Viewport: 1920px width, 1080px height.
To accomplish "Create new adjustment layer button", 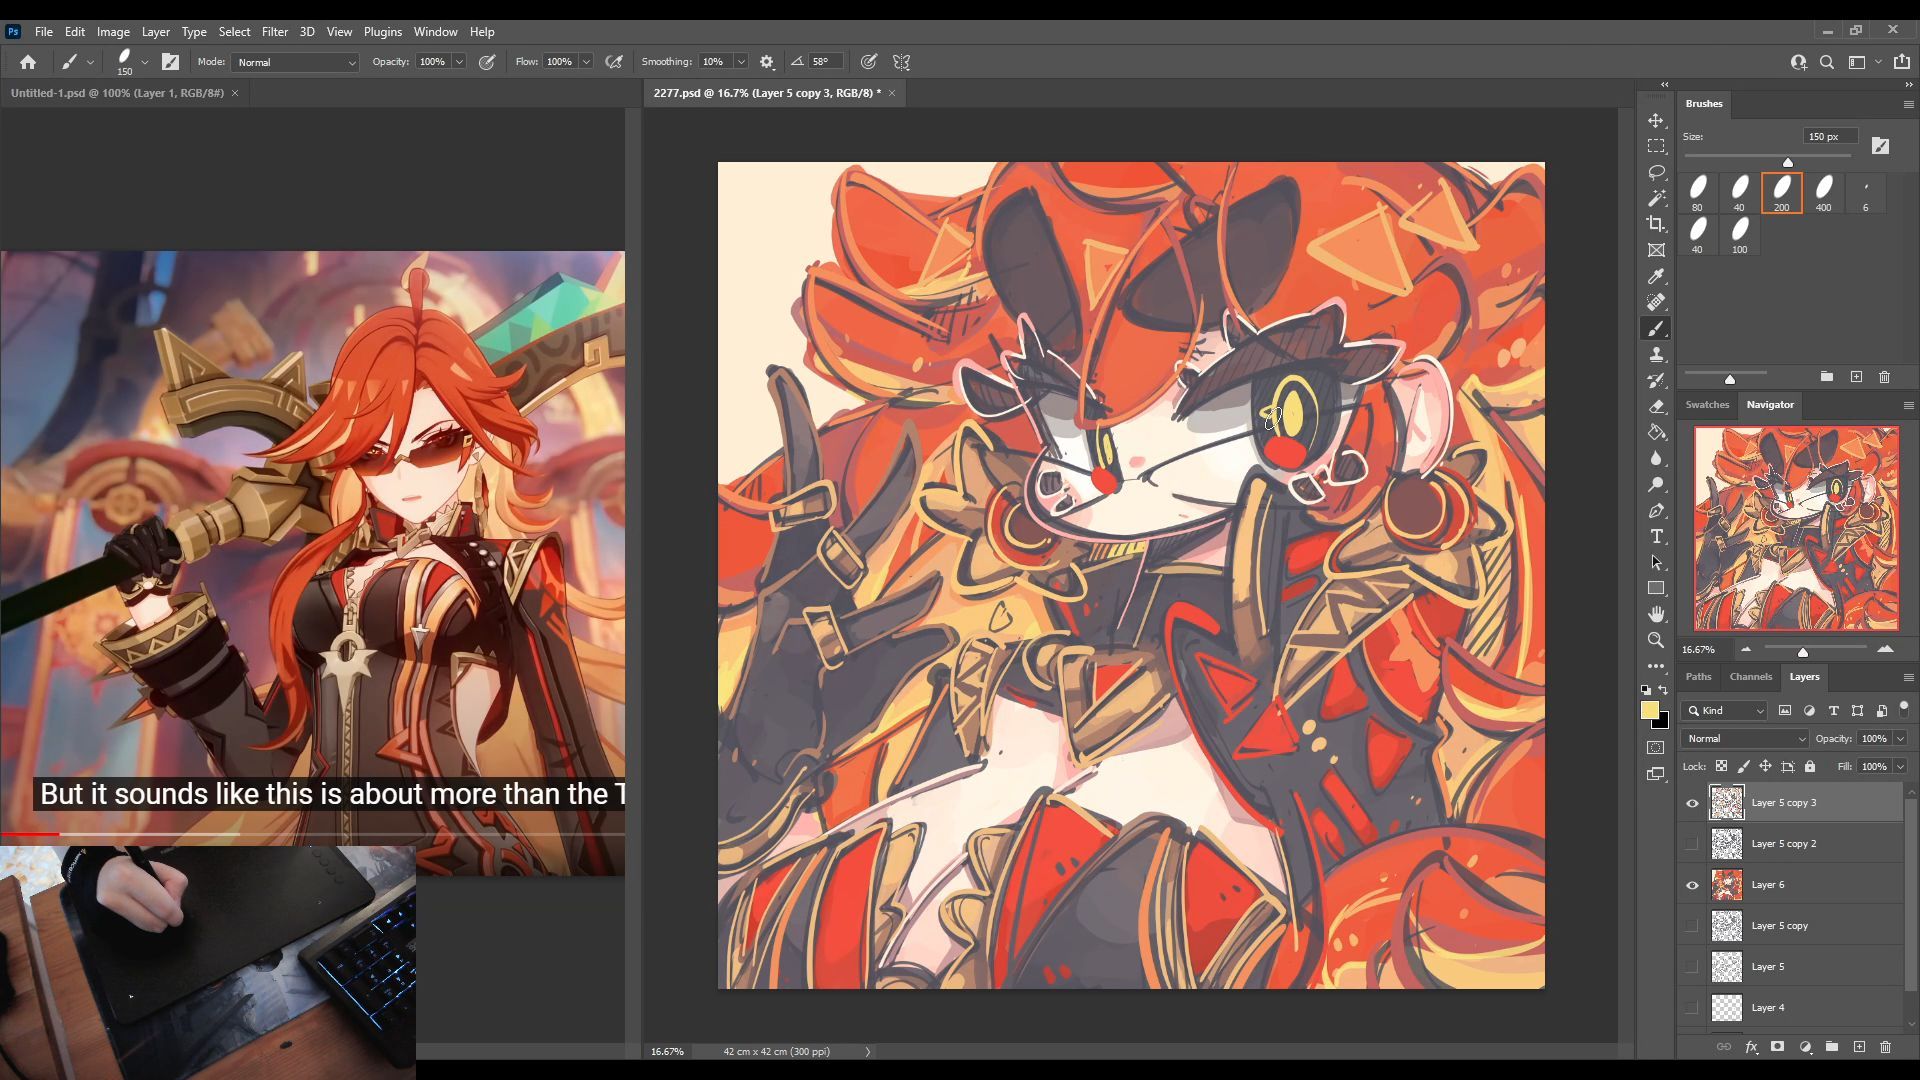I will [1805, 1047].
